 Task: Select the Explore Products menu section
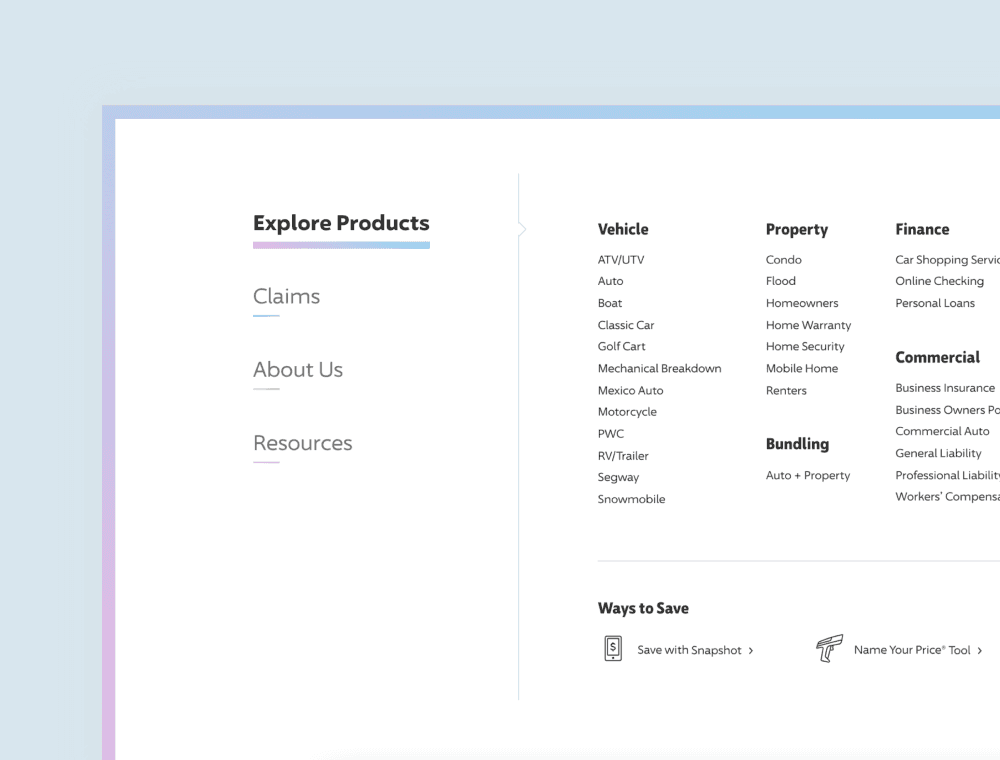click(341, 223)
